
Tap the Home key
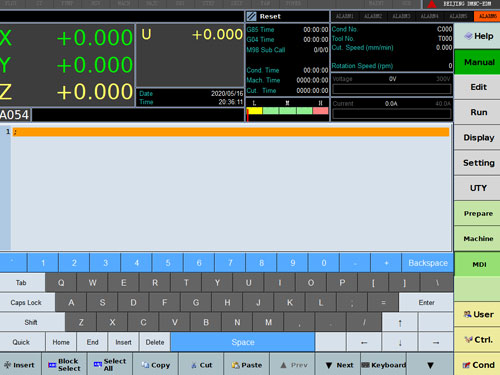(x=61, y=342)
